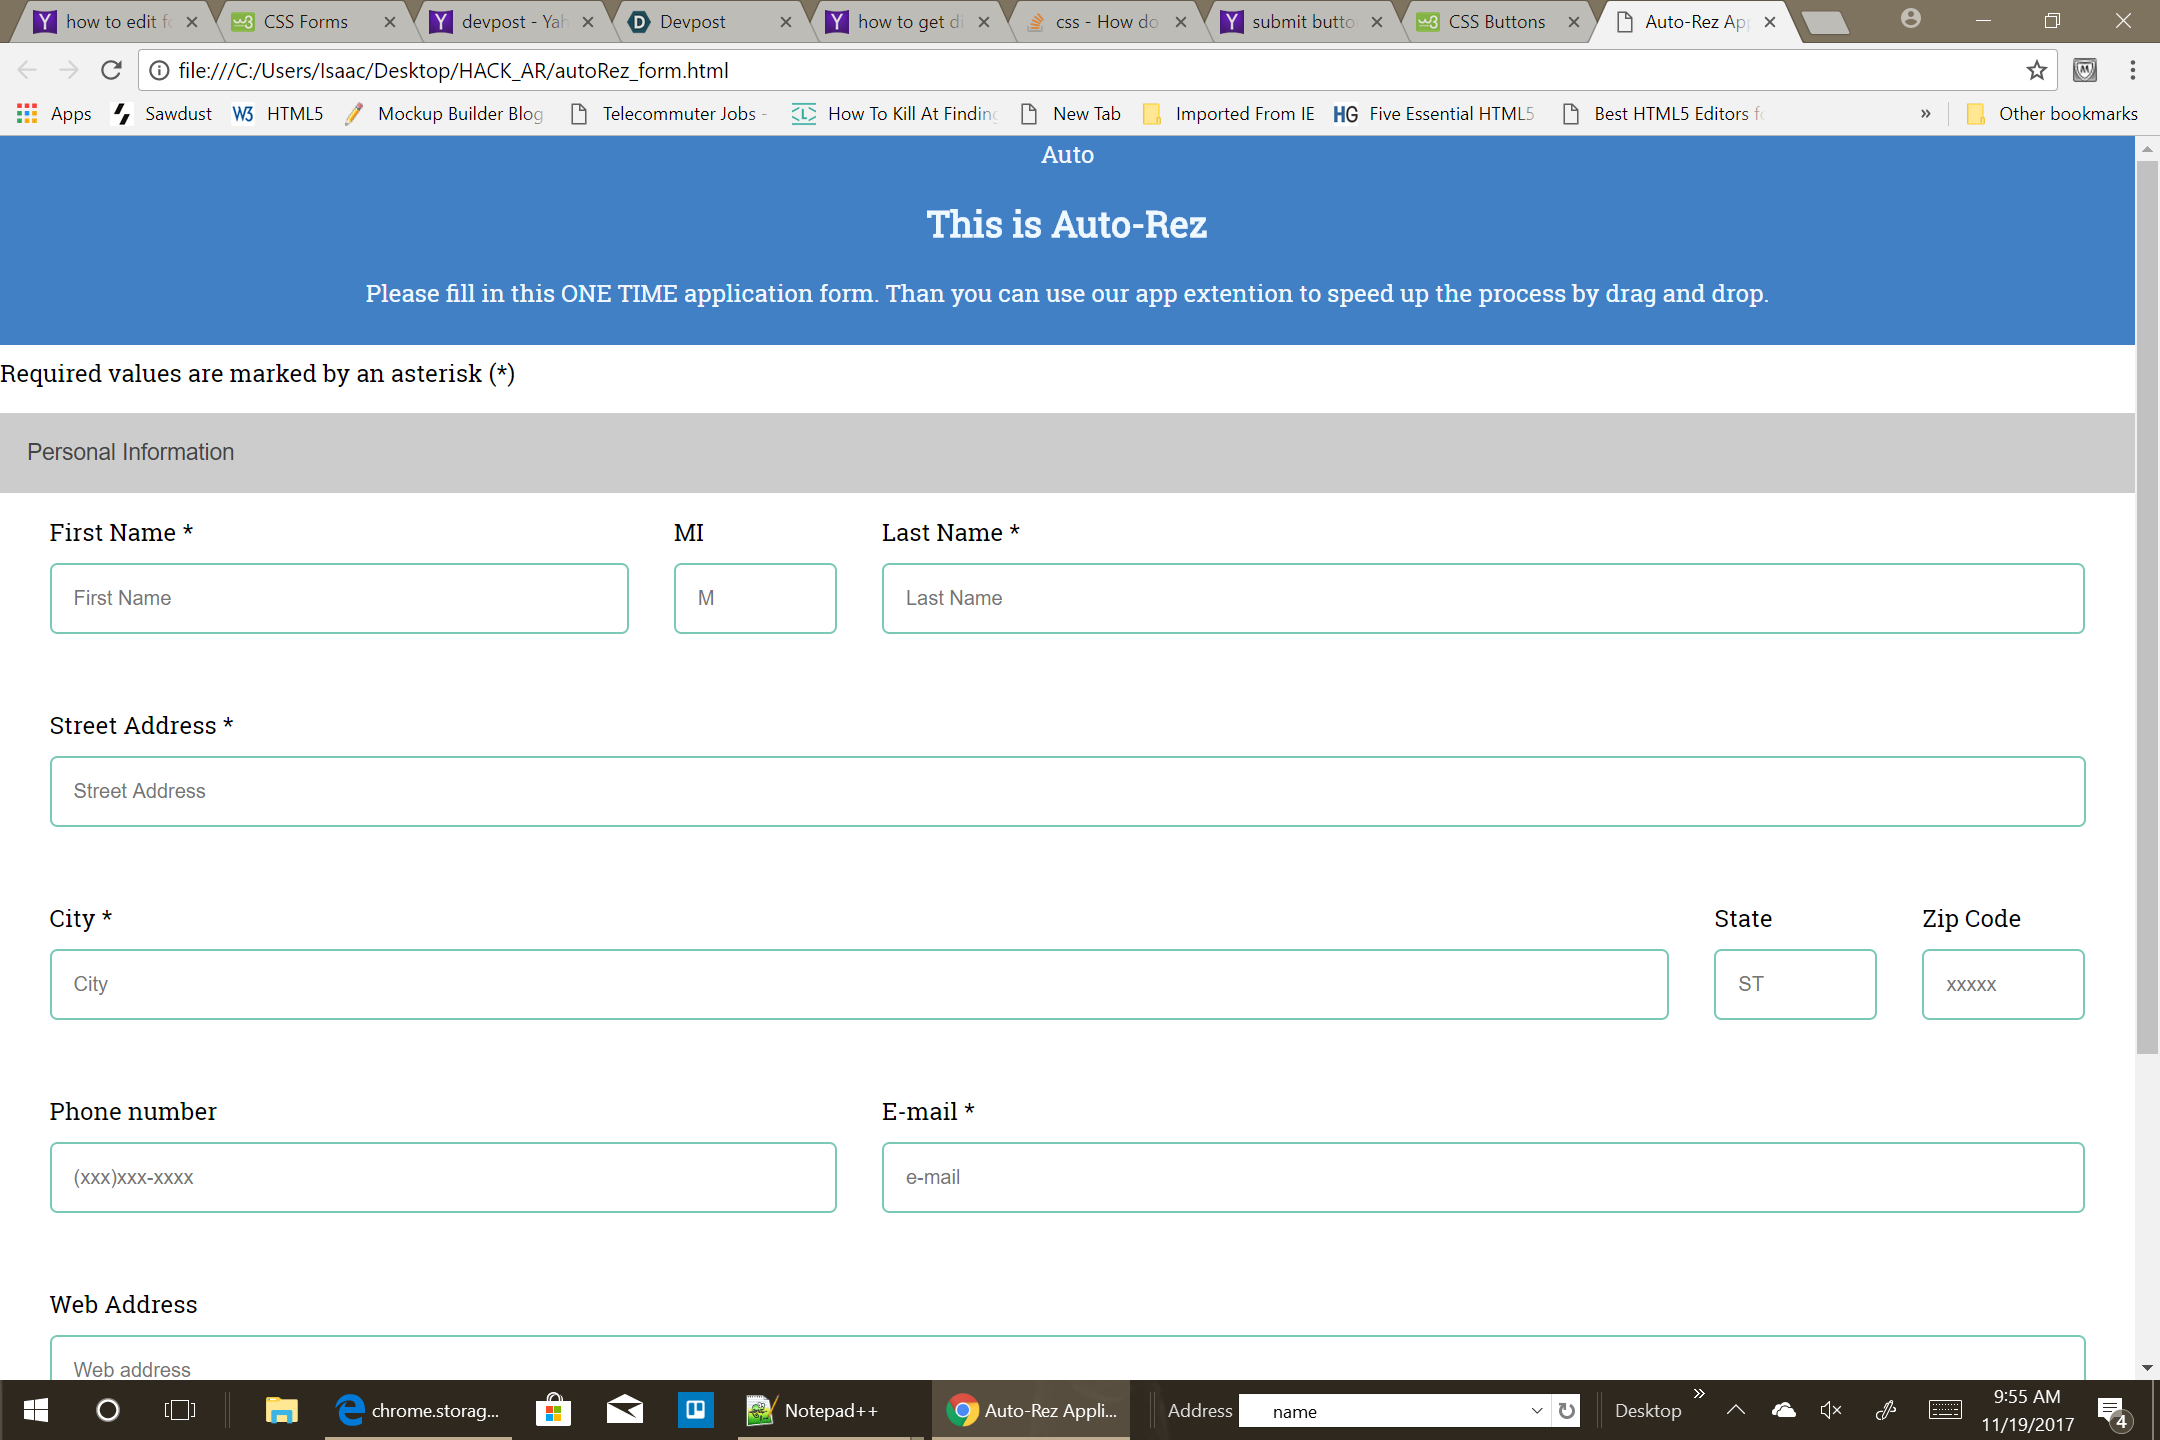Click the browser reload page icon
2160x1440 pixels.
pos(111,70)
